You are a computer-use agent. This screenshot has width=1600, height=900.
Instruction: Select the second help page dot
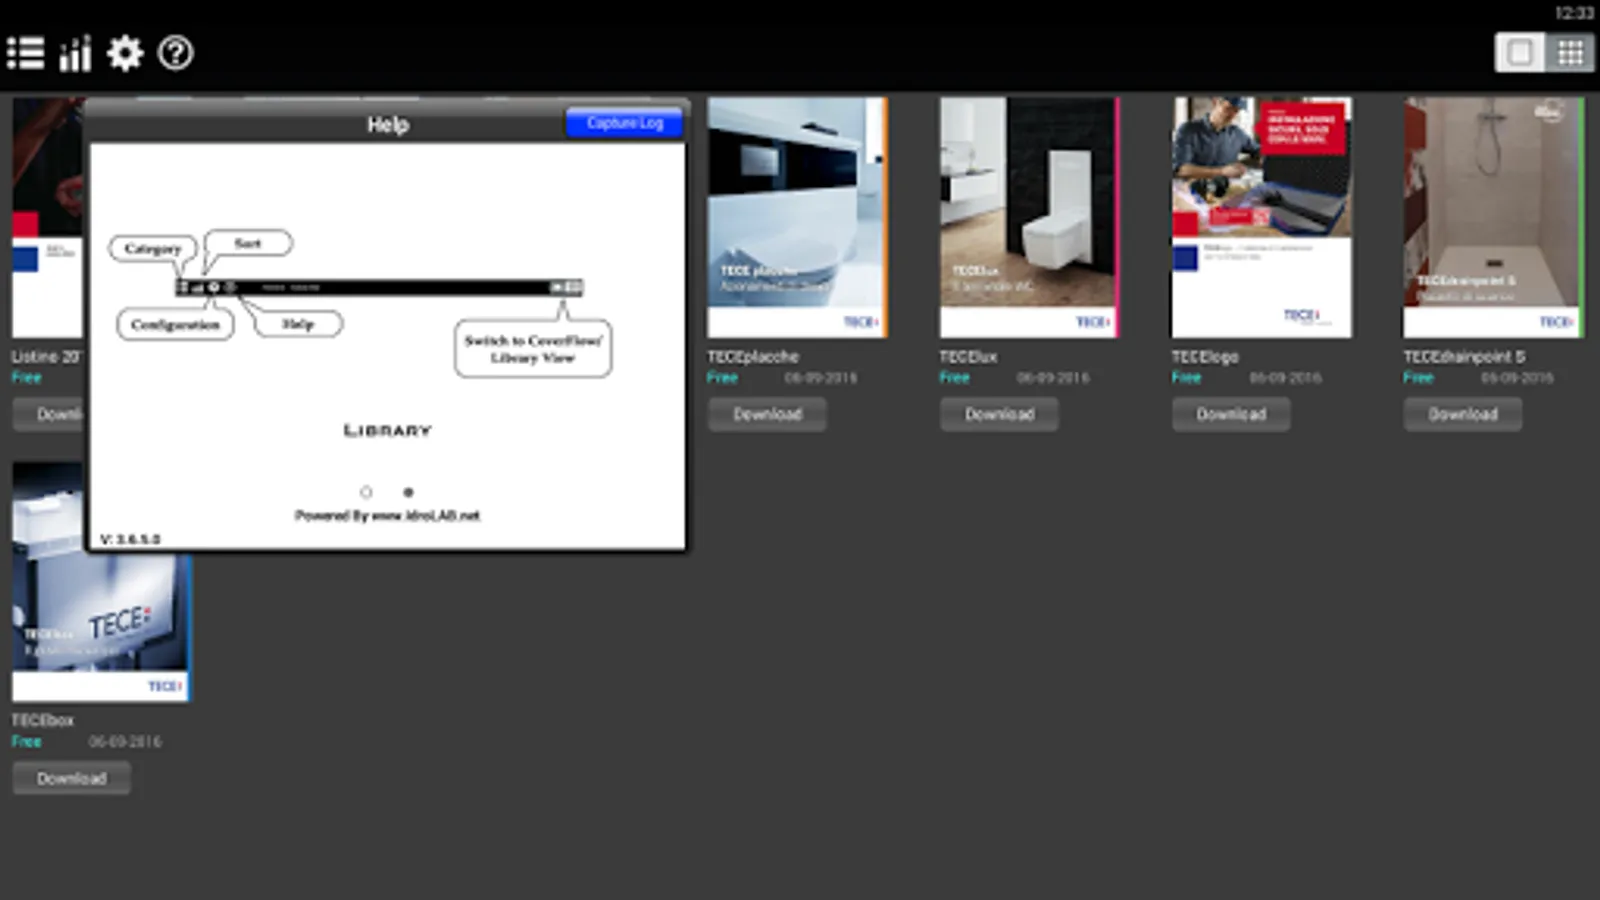[408, 492]
